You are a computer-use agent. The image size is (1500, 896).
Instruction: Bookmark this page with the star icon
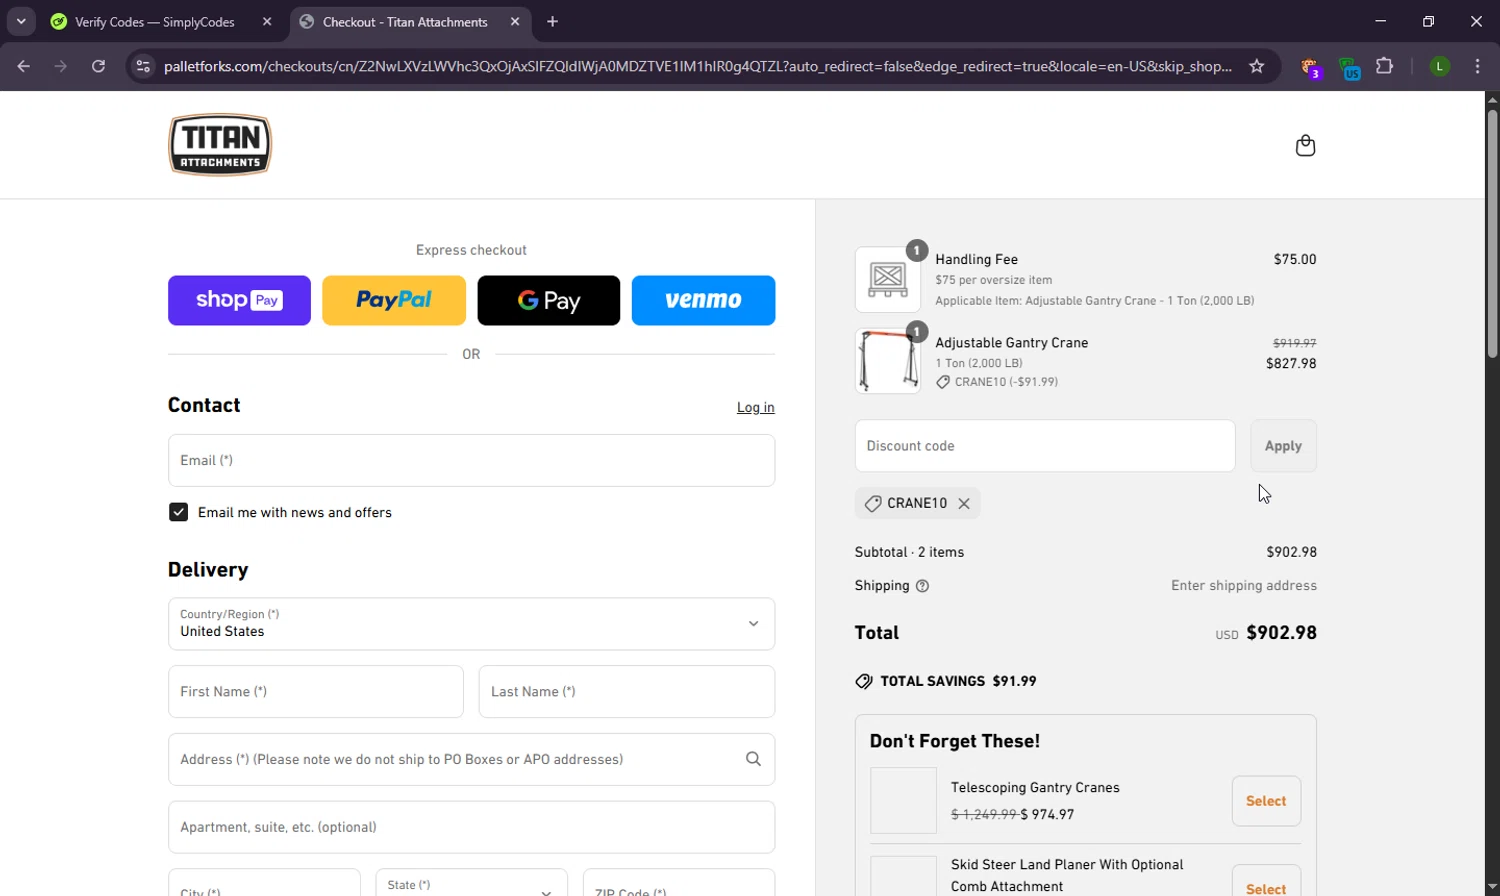(1257, 66)
